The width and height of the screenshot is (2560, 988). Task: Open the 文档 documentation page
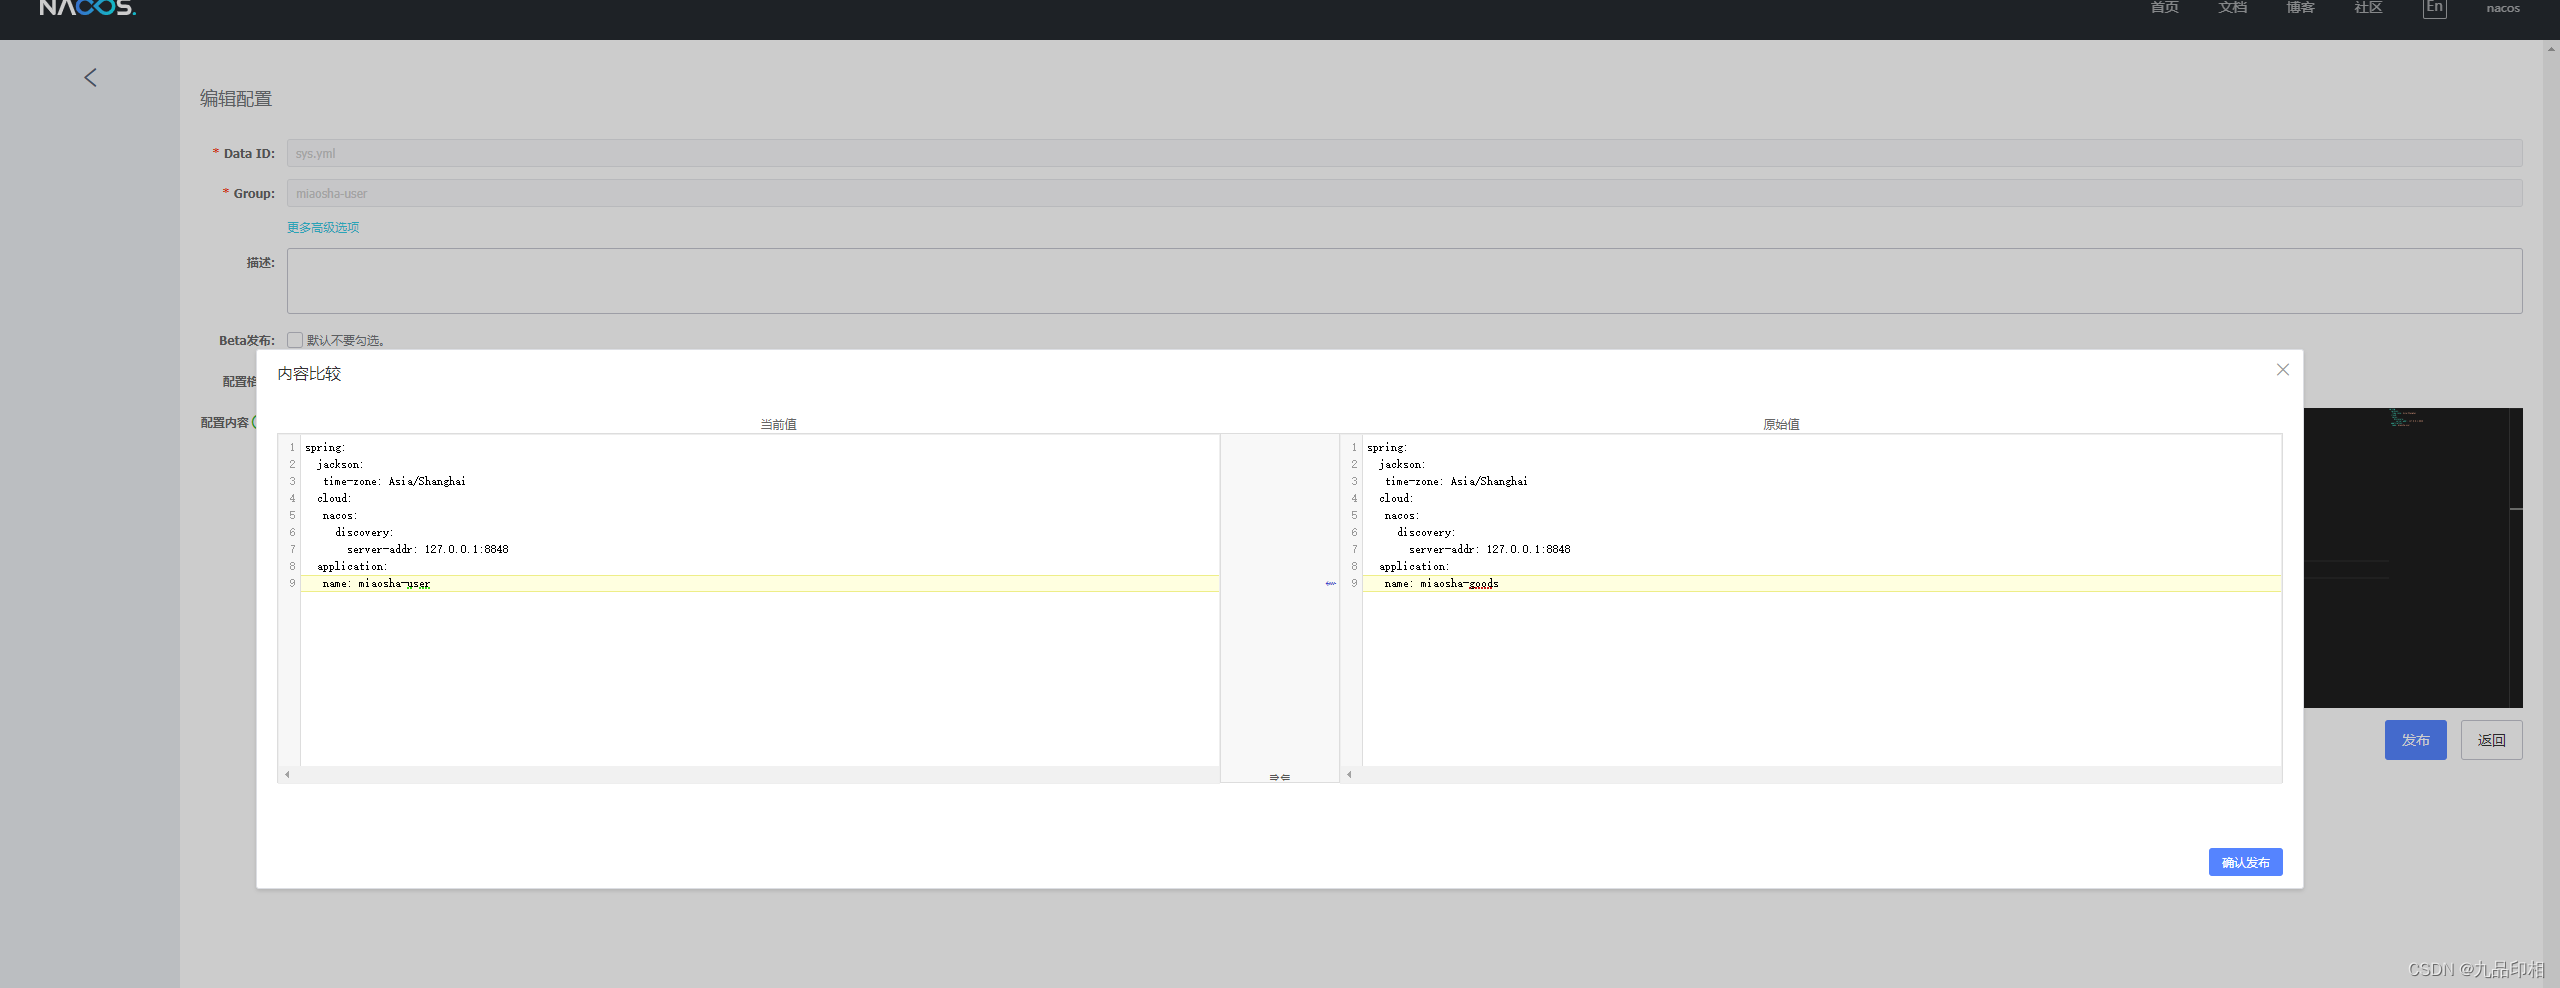click(2231, 8)
